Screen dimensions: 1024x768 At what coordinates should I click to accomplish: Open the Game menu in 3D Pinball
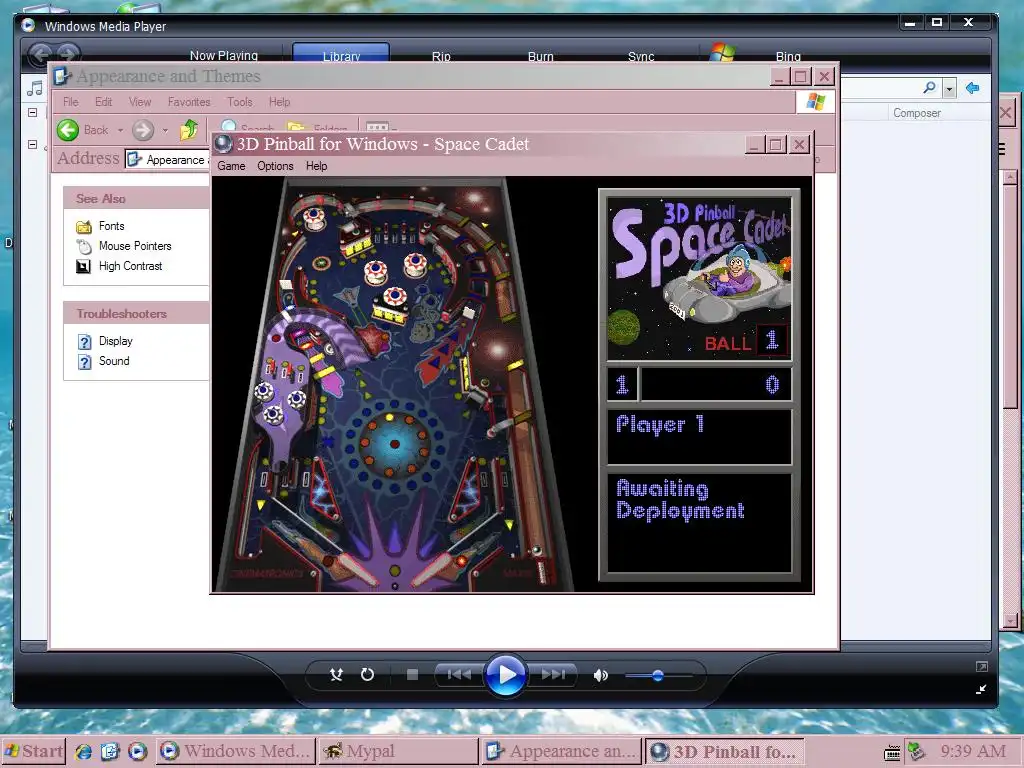pos(231,166)
